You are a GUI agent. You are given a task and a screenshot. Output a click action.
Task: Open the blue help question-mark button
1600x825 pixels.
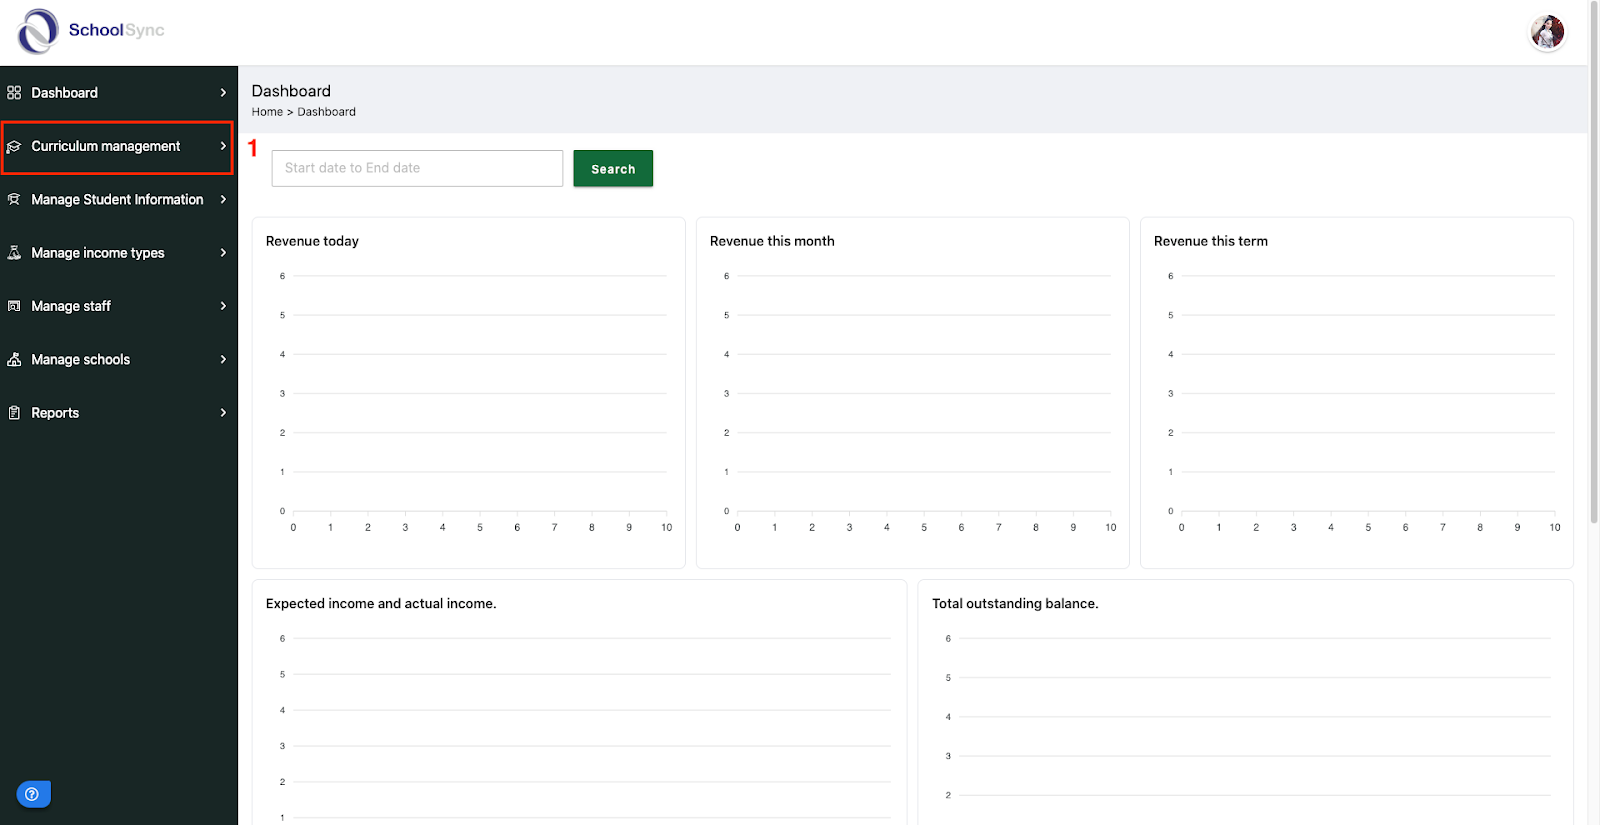[33, 794]
